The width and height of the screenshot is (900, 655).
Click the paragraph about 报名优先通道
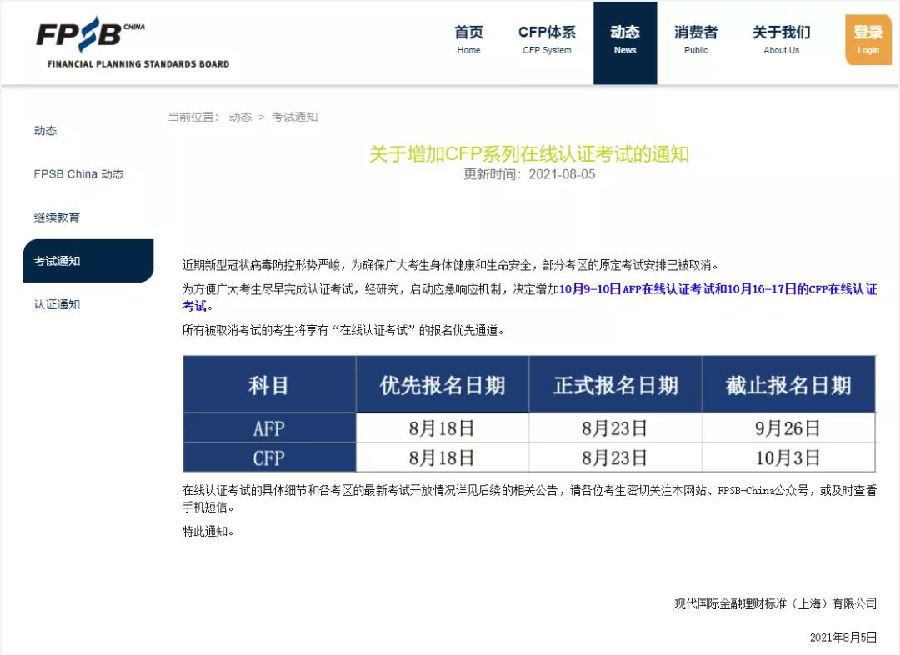[x=344, y=330]
